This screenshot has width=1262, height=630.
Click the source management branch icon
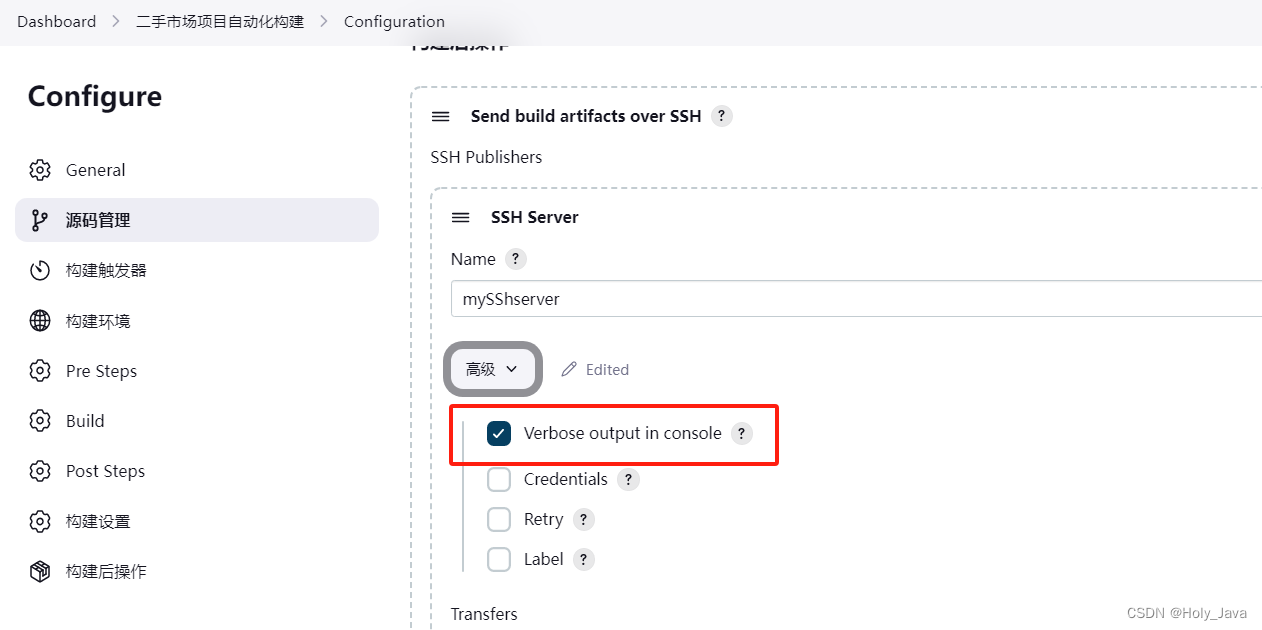tap(40, 220)
